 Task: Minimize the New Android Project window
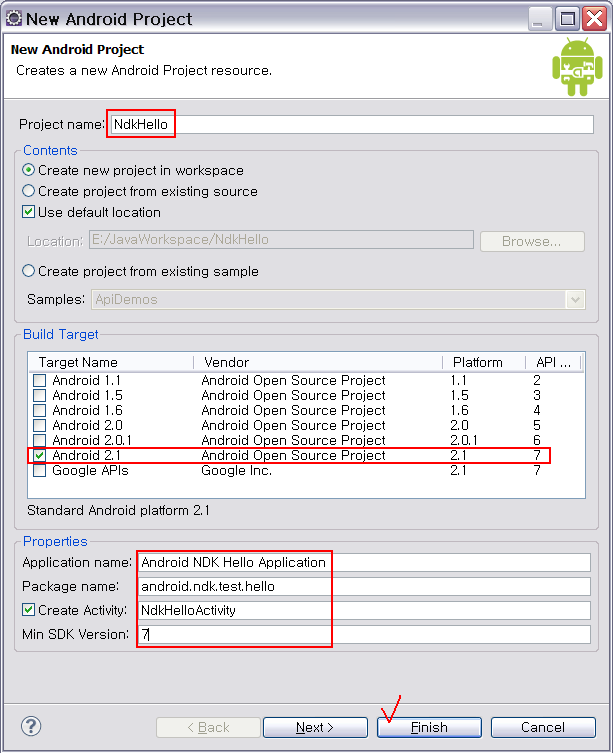(x=540, y=19)
